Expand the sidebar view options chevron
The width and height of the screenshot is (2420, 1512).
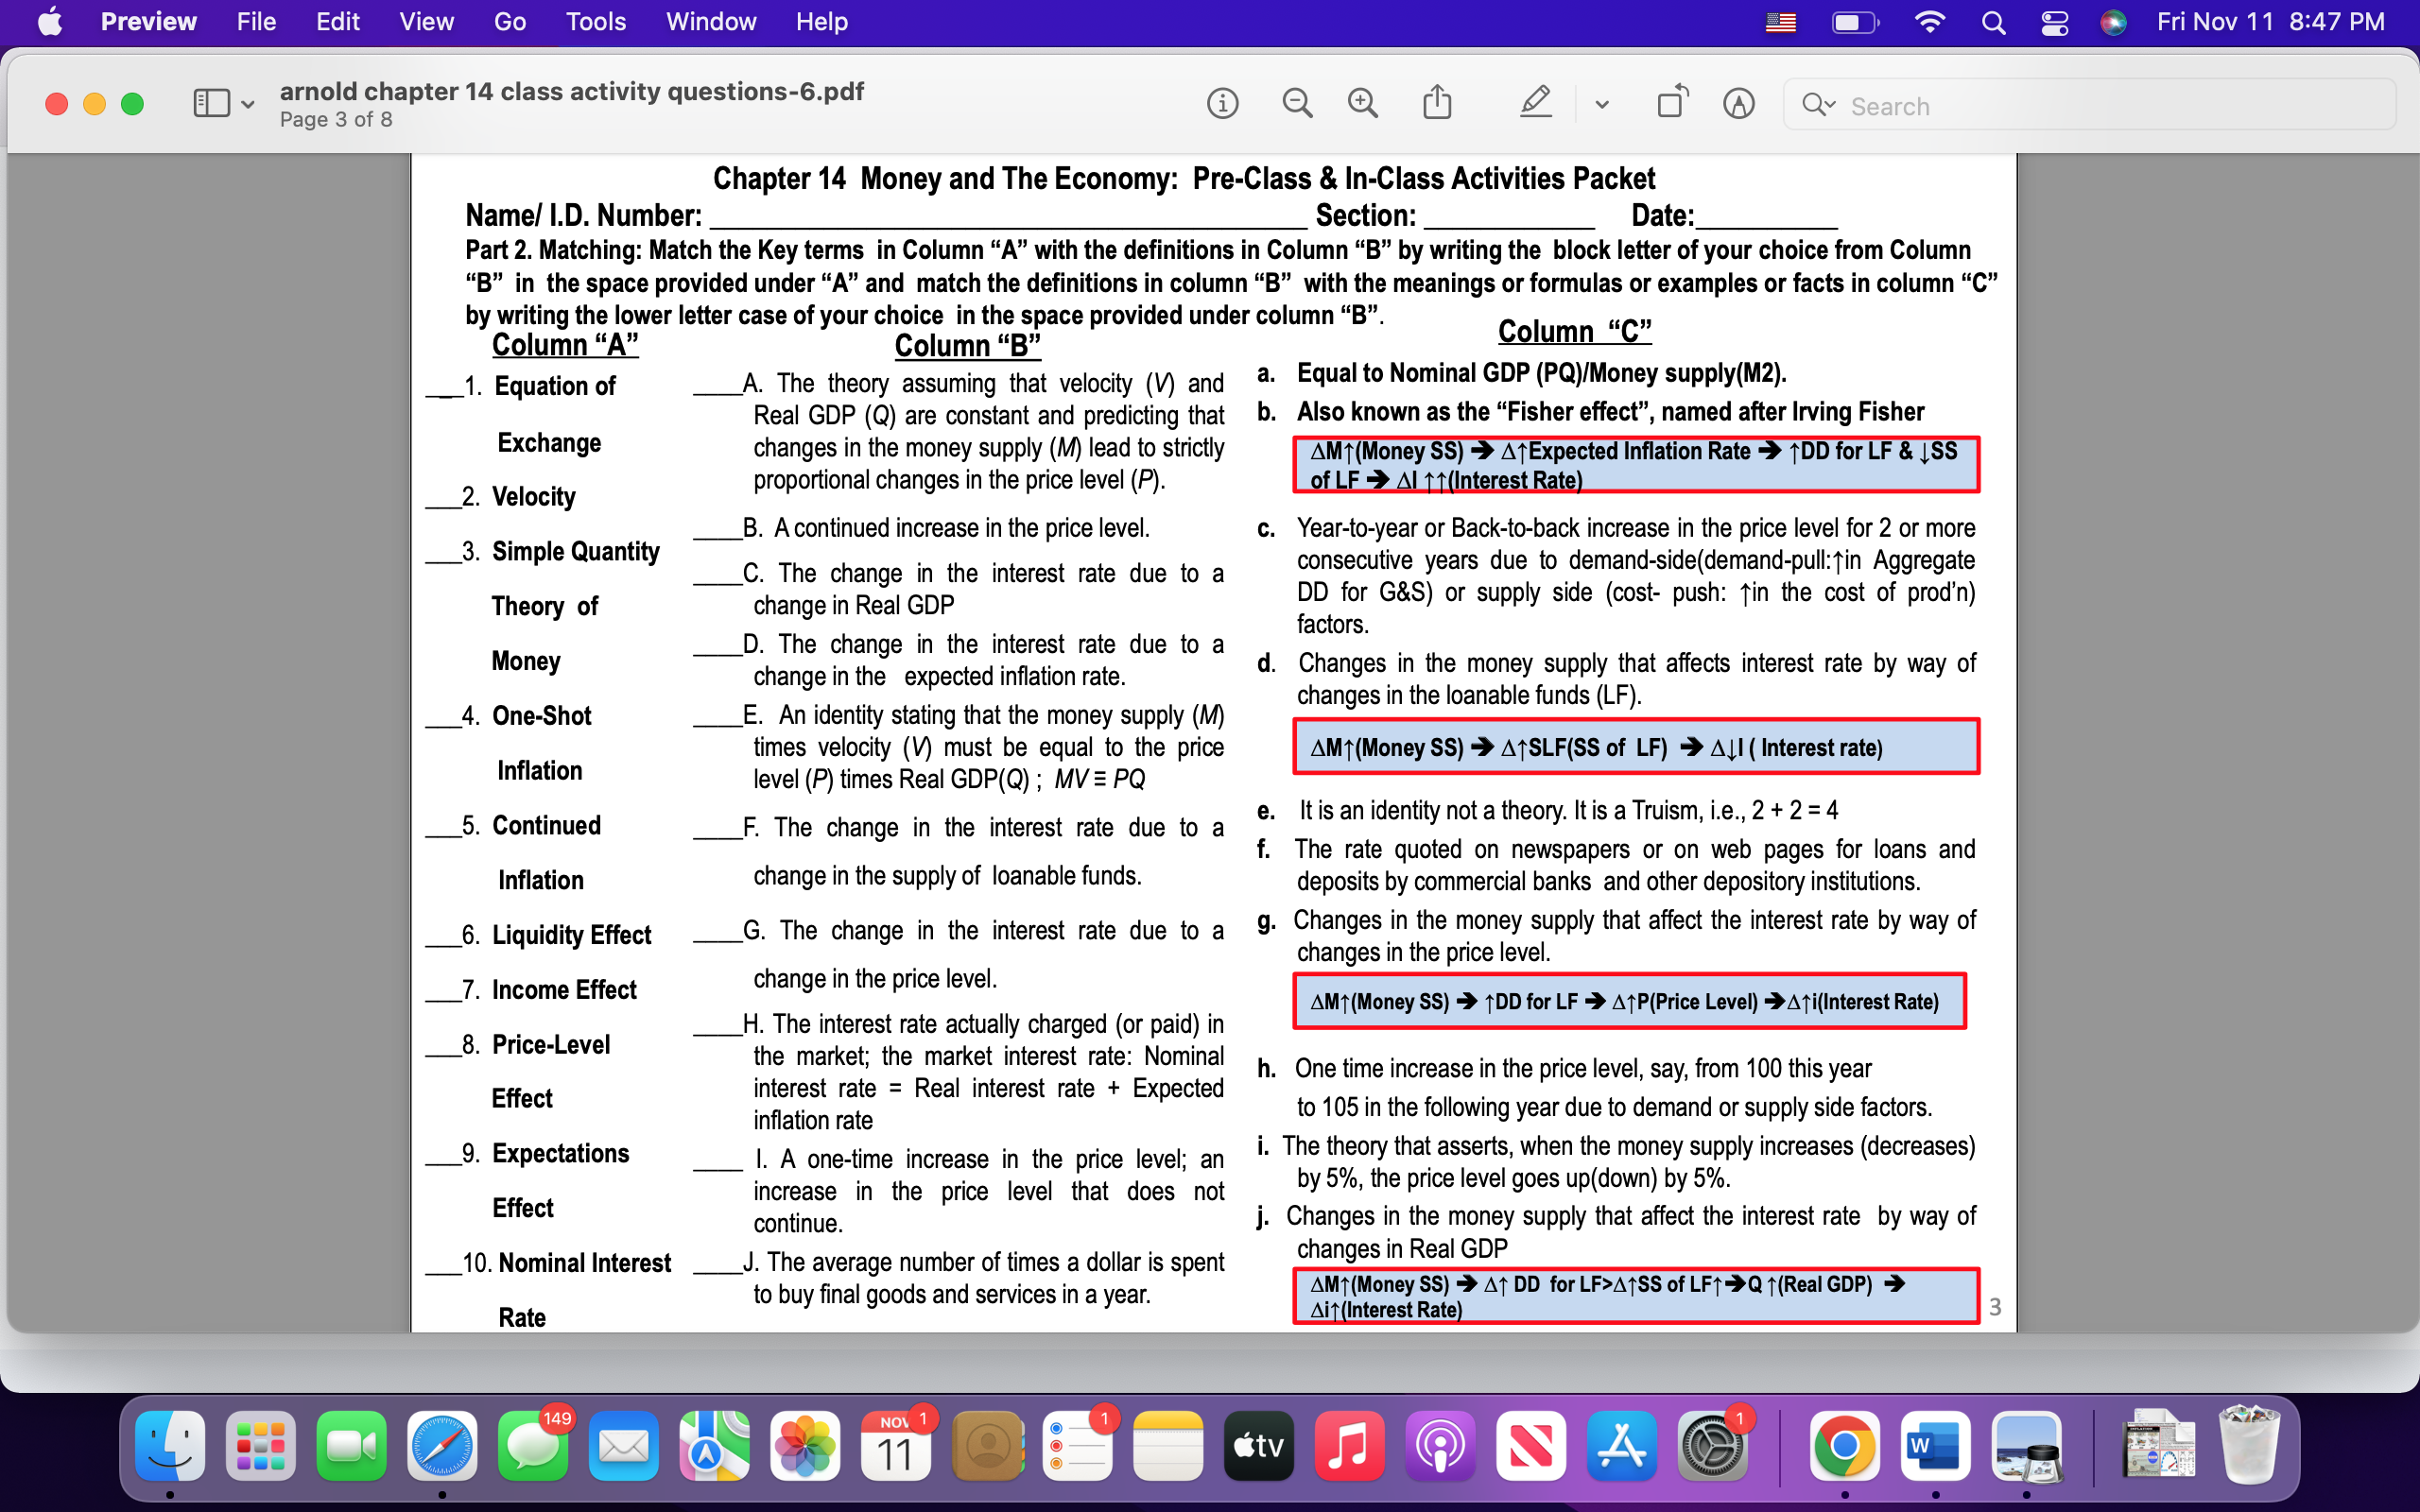tap(246, 103)
